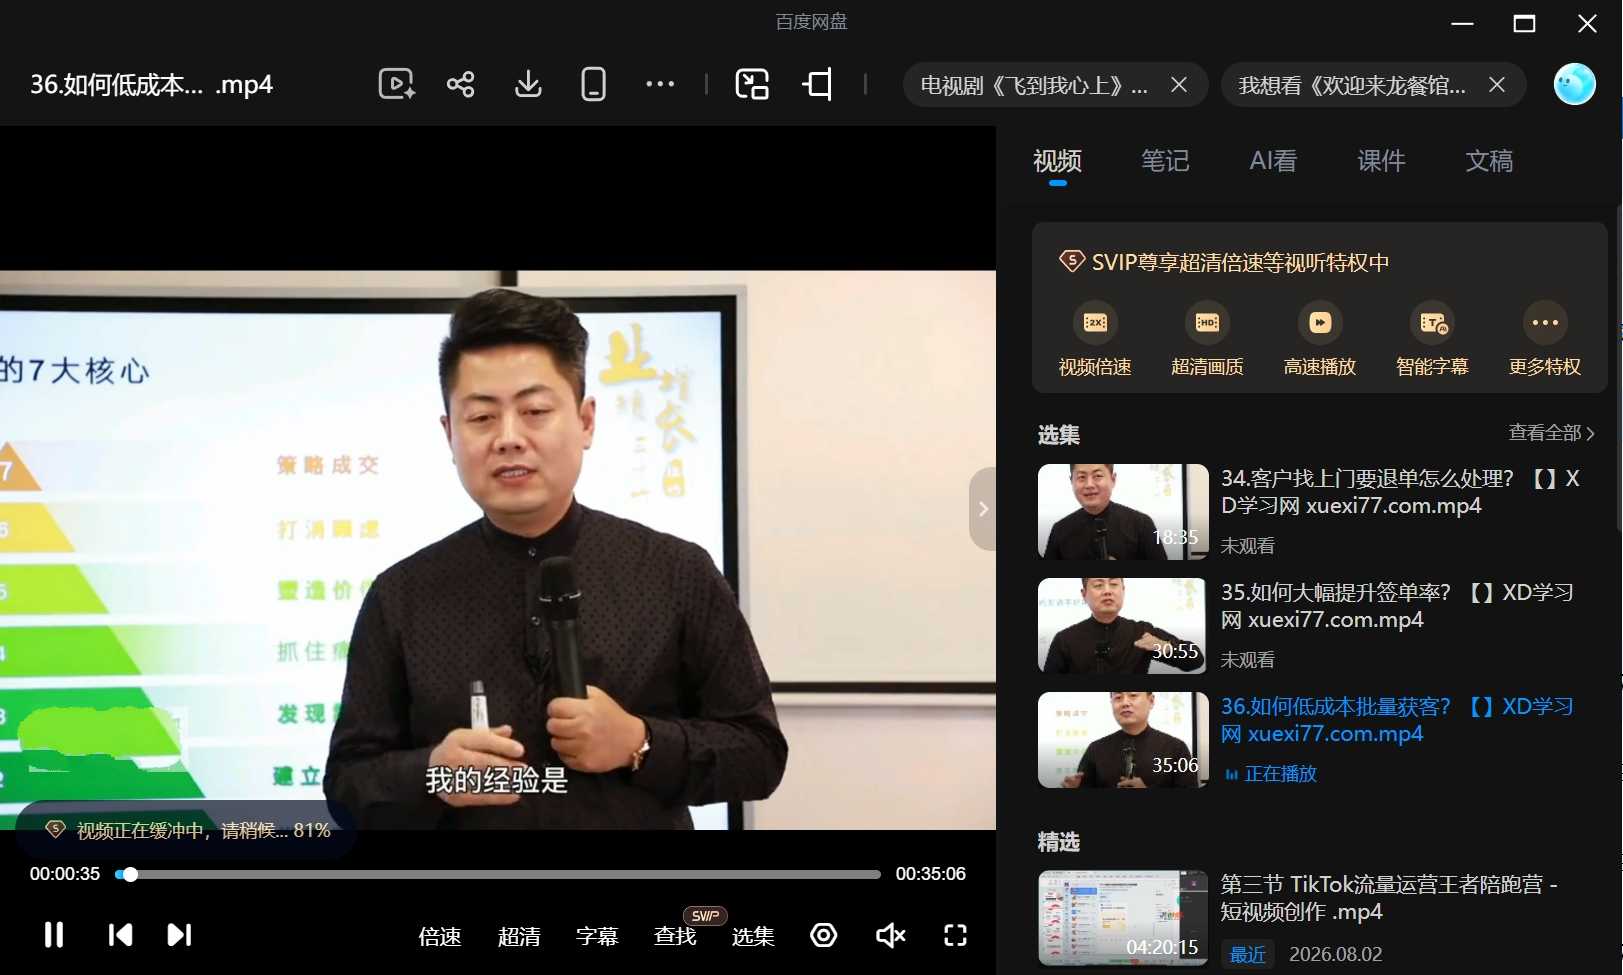The width and height of the screenshot is (1623, 975).
Task: Open the 查找 SVIP search feature
Action: click(x=675, y=936)
